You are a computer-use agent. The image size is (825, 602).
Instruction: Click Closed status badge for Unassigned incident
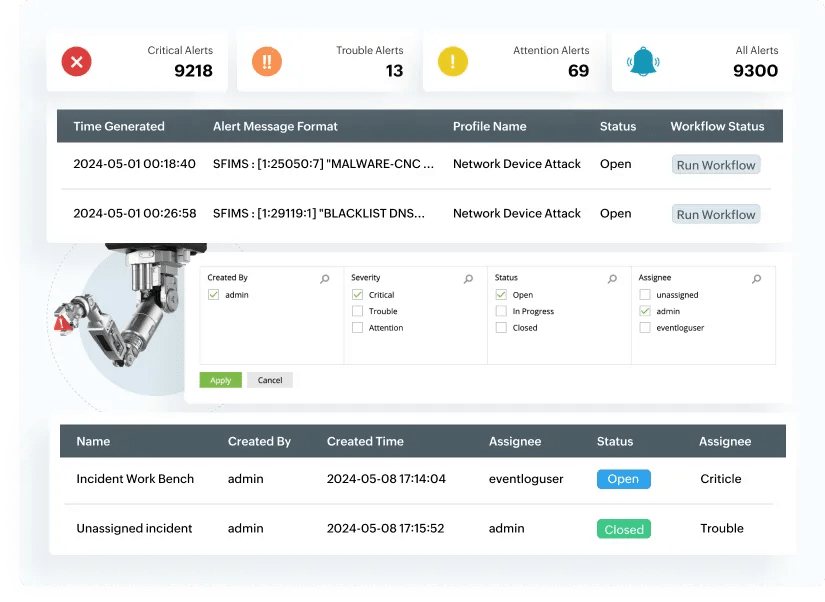[623, 529]
